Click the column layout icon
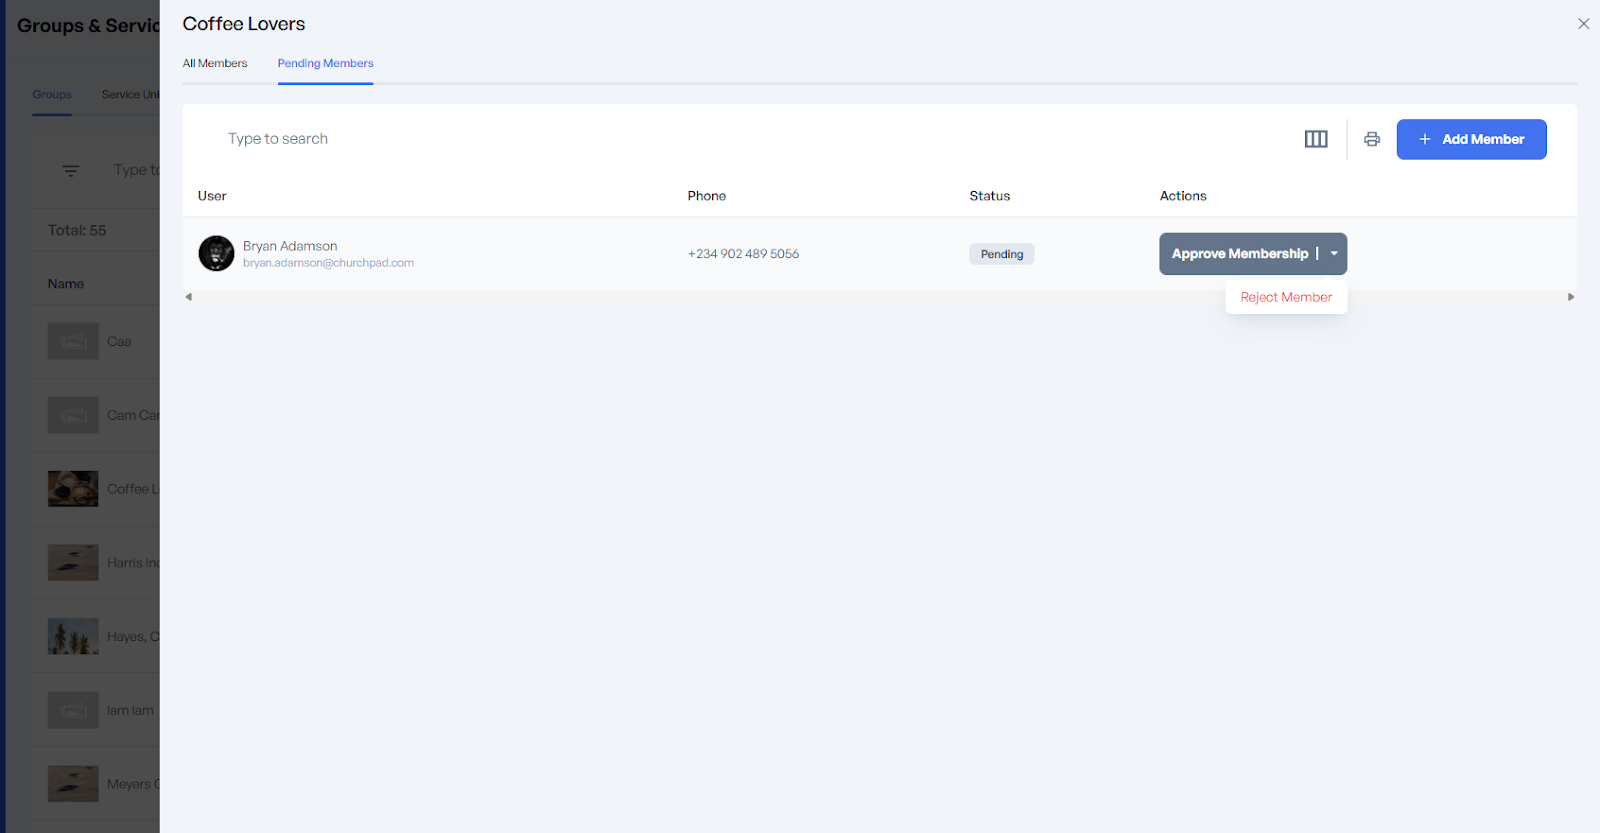Screen dimensions: 1600x833 1316,139
